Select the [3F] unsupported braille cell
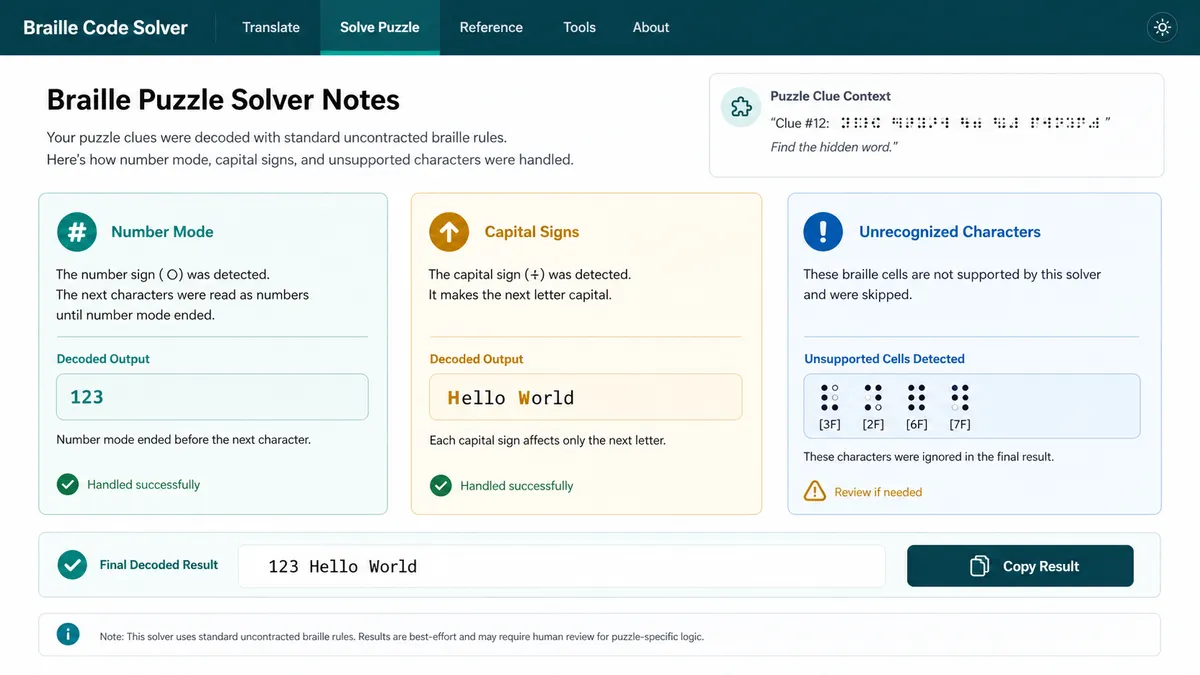This screenshot has width=1200, height=675. [x=830, y=406]
